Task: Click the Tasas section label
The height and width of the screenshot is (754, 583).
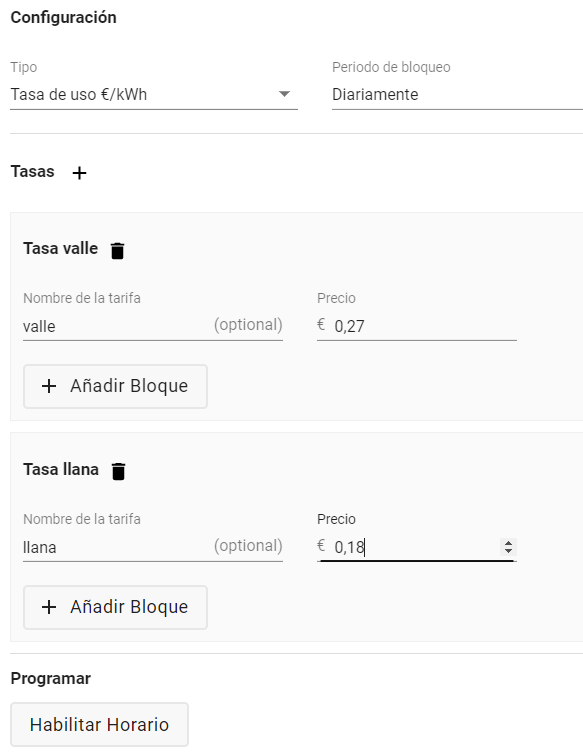Action: point(33,172)
